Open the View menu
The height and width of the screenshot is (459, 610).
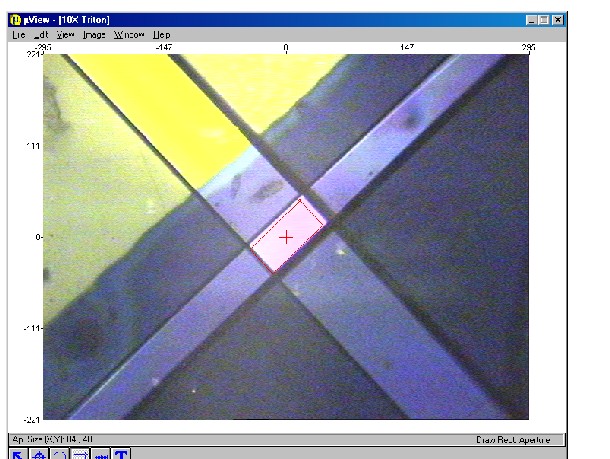[65, 34]
